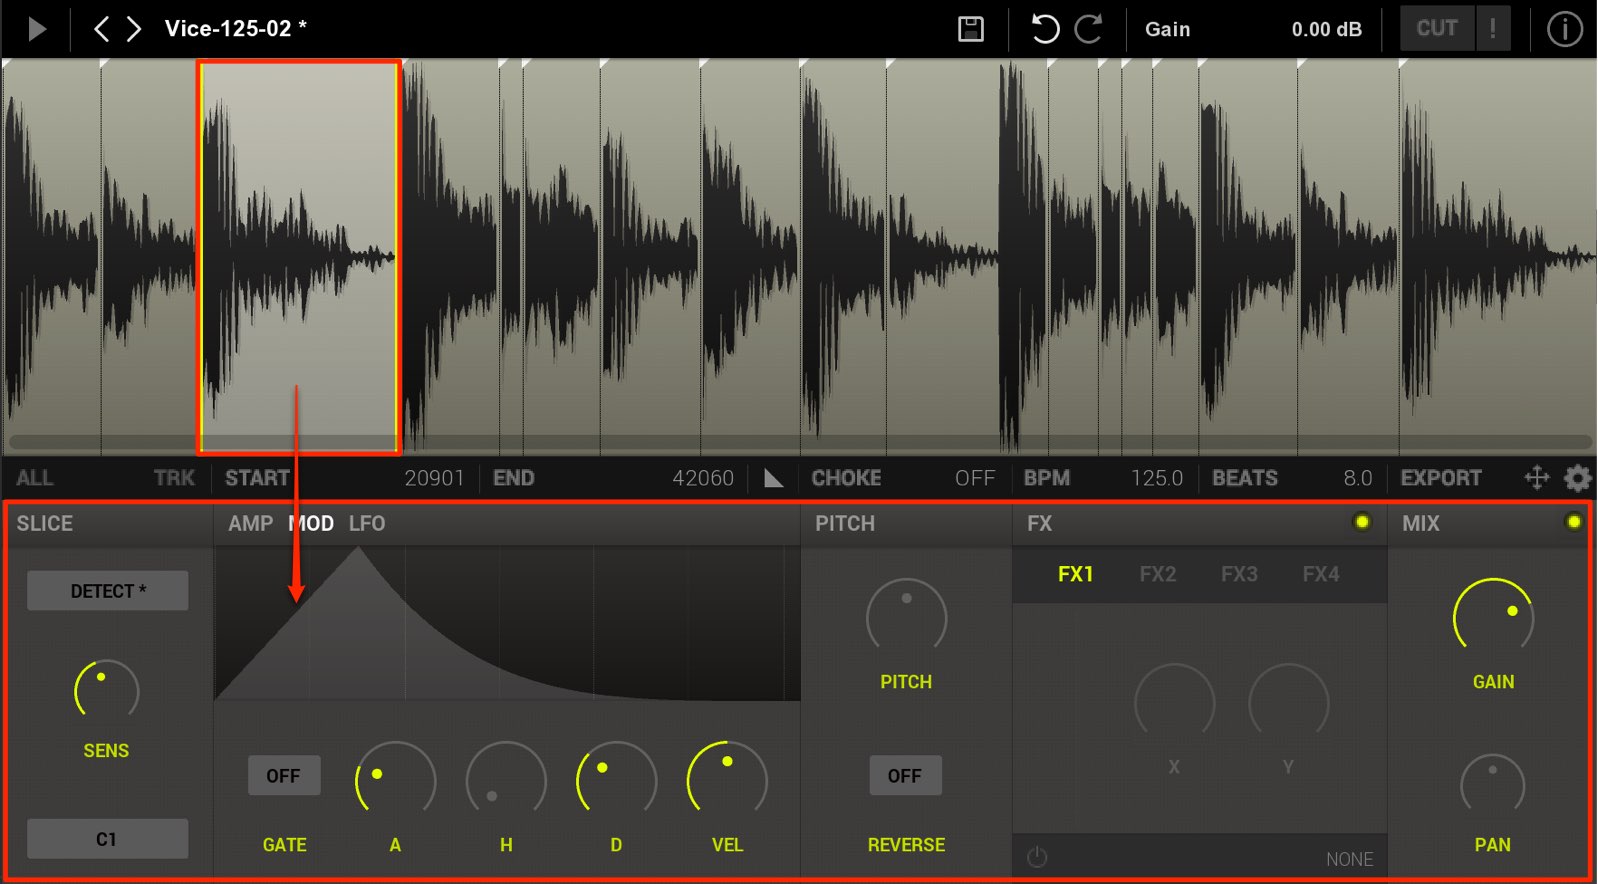1598x884 pixels.
Task: Select the FX1 tab
Action: pos(1076,574)
